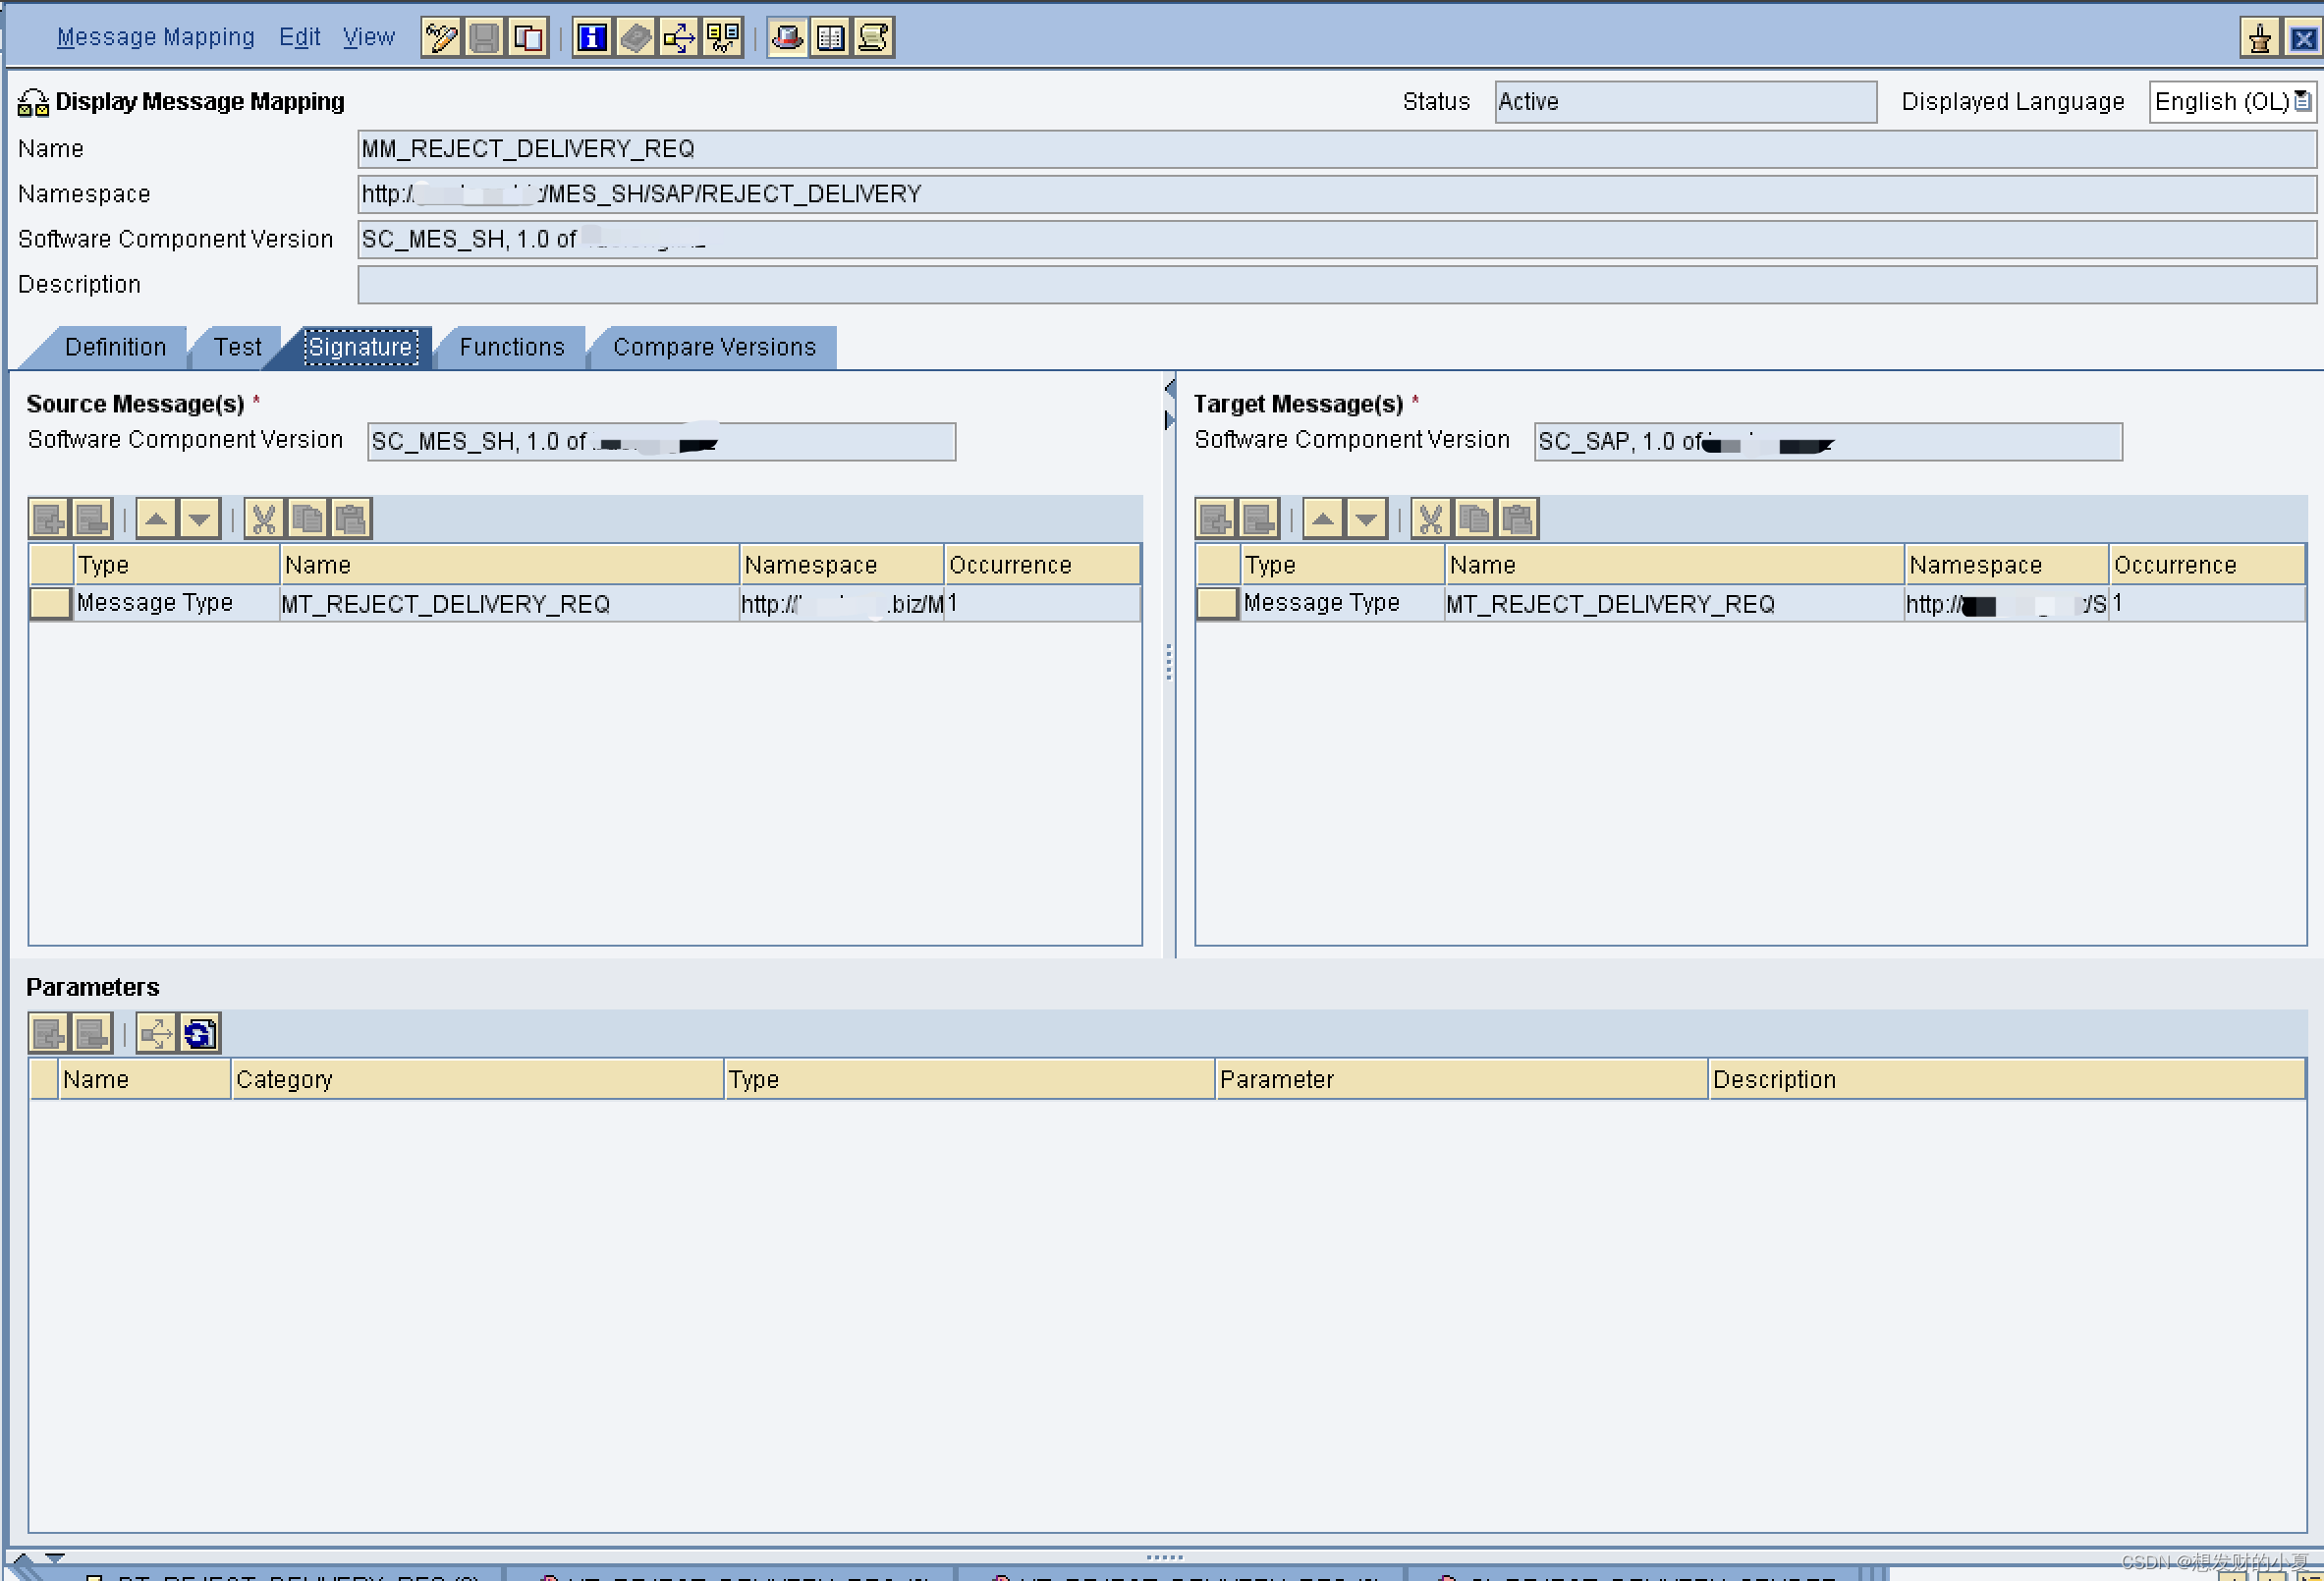Toggle the hat header-display button
Image resolution: width=2324 pixels, height=1581 pixels.
pos(787,38)
